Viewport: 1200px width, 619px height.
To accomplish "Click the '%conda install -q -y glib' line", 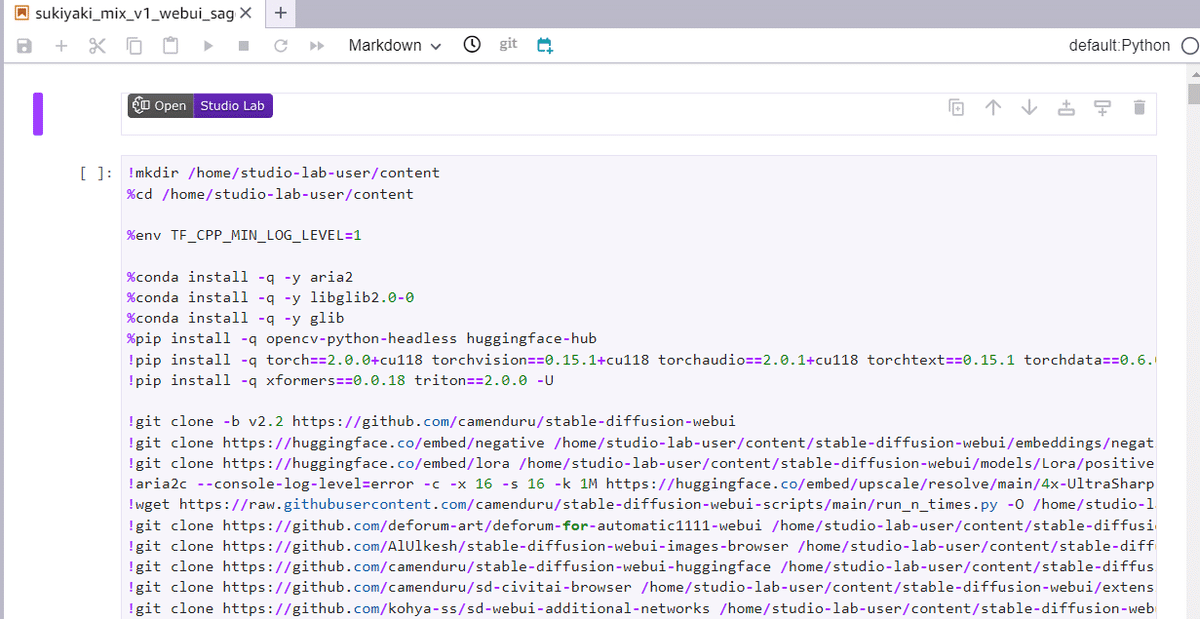I will click(x=236, y=318).
